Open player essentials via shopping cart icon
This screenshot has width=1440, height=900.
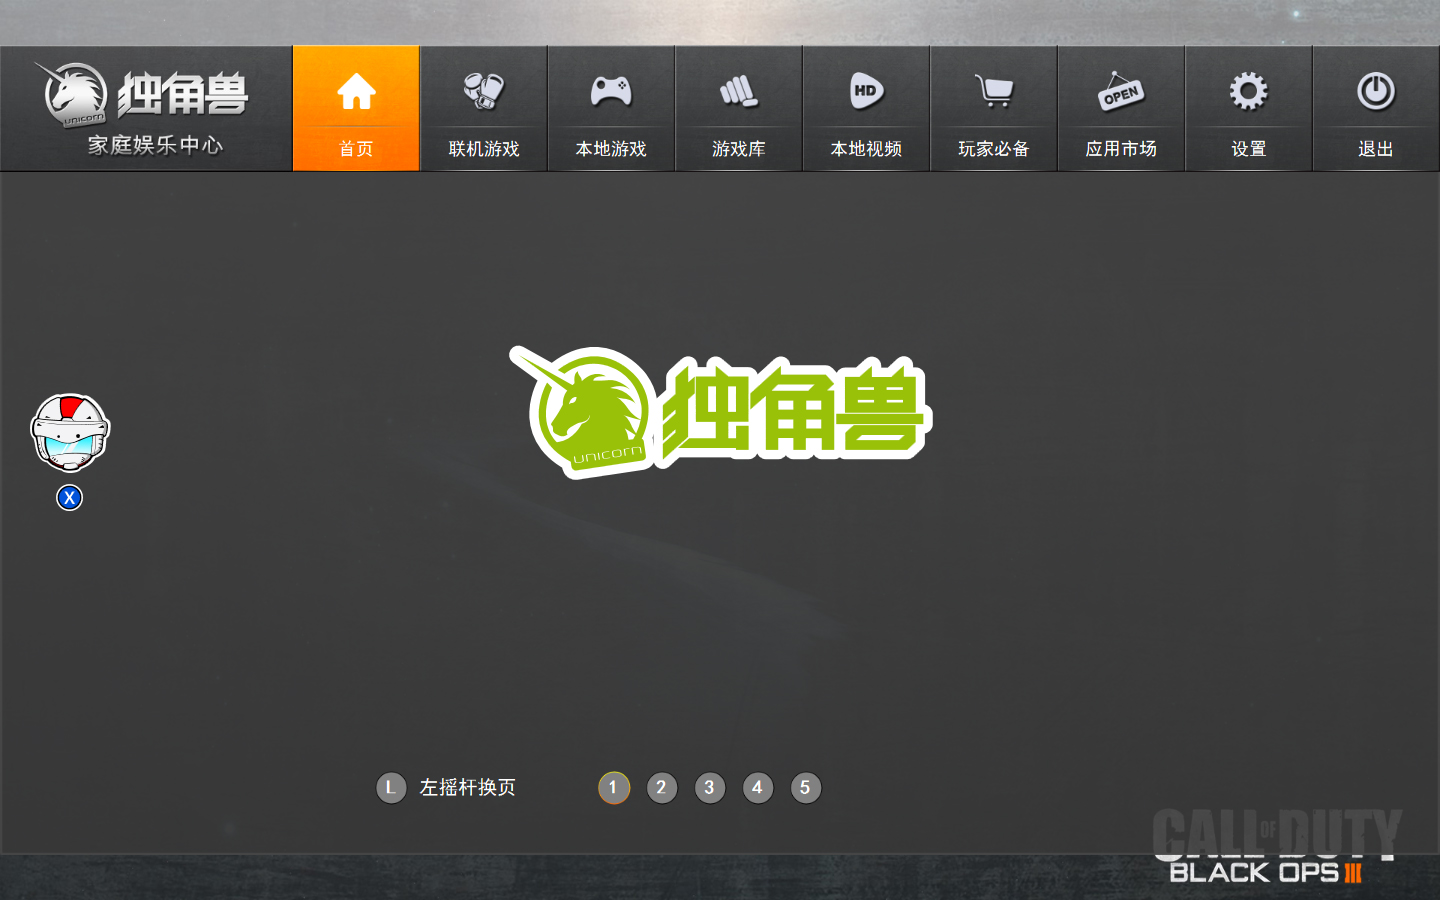[x=993, y=90]
